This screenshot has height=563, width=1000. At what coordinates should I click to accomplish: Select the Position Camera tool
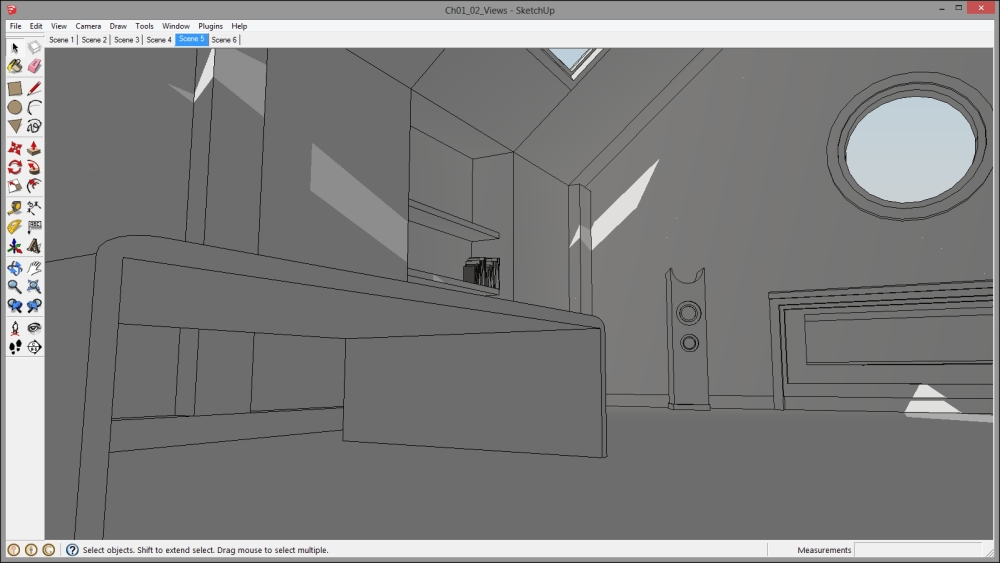coord(15,328)
